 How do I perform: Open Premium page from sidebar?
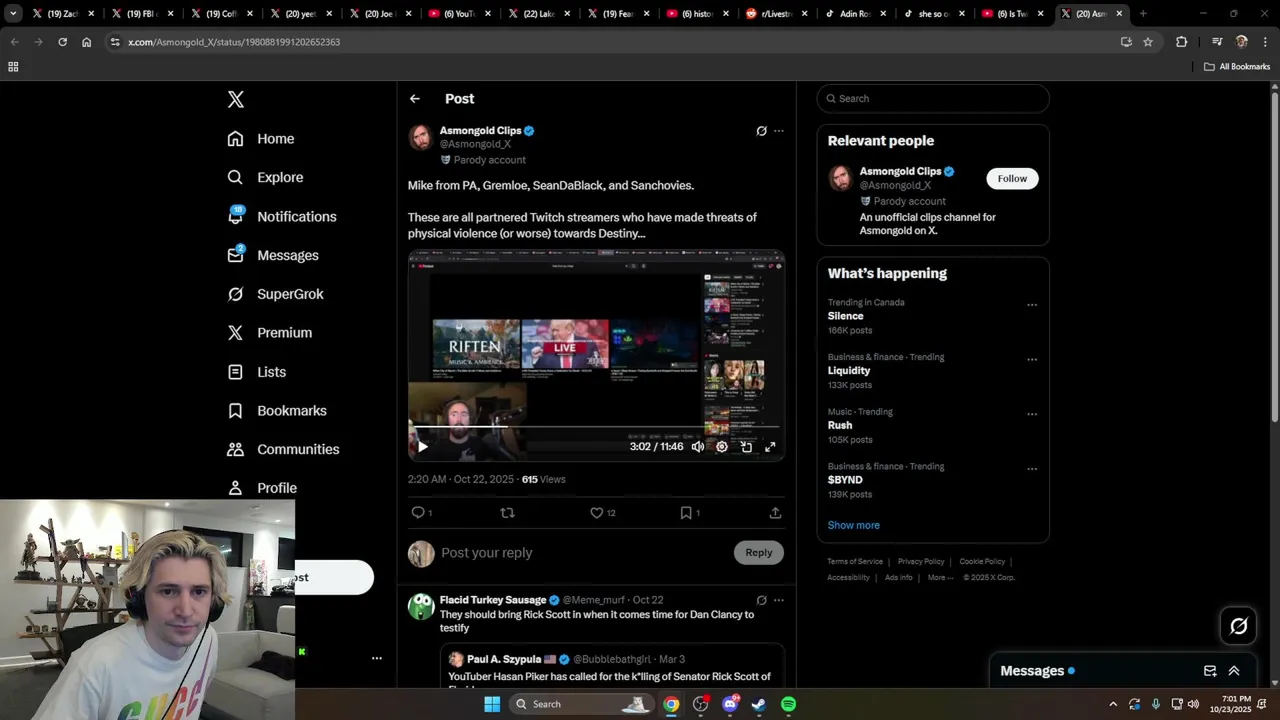tap(270, 333)
